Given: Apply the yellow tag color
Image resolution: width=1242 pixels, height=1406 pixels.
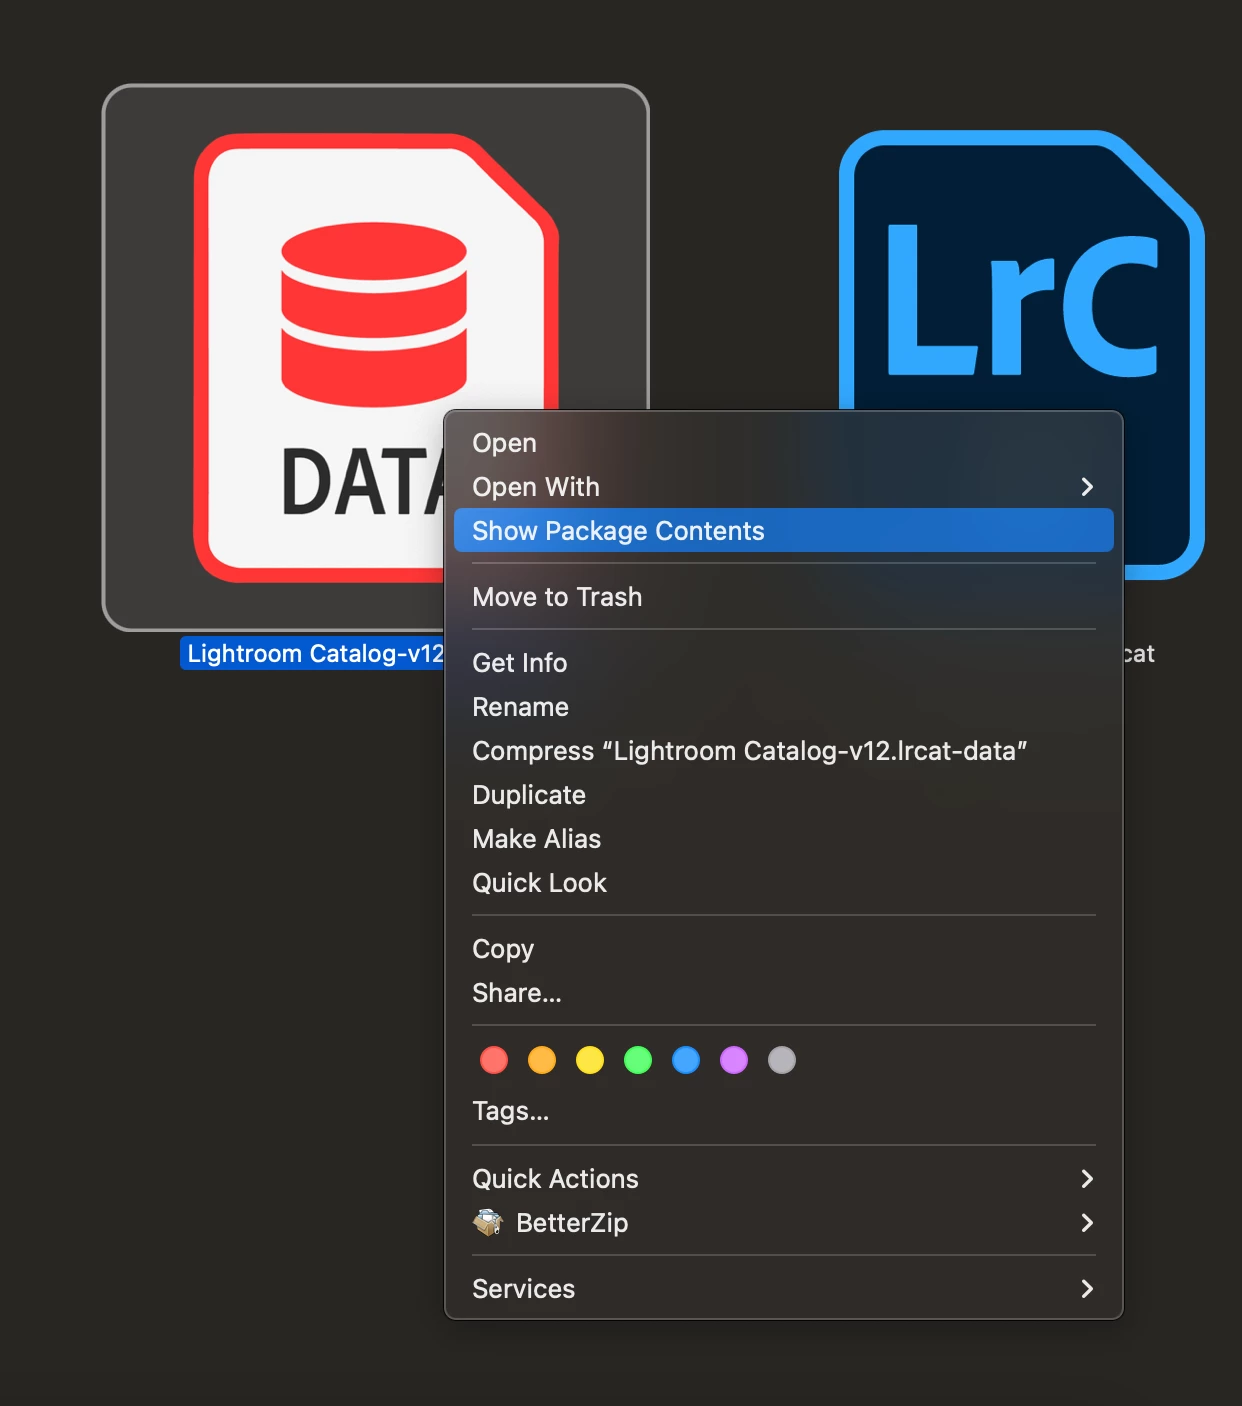Looking at the screenshot, I should (590, 1060).
